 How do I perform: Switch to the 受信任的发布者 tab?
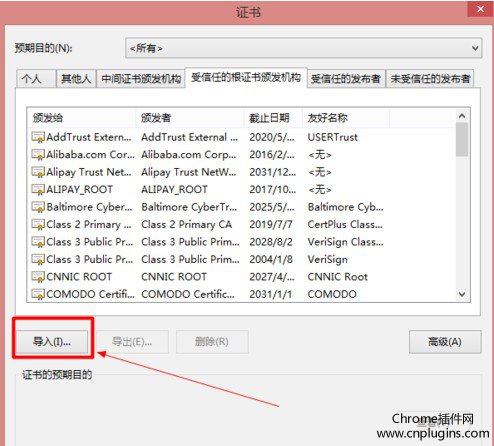346,79
